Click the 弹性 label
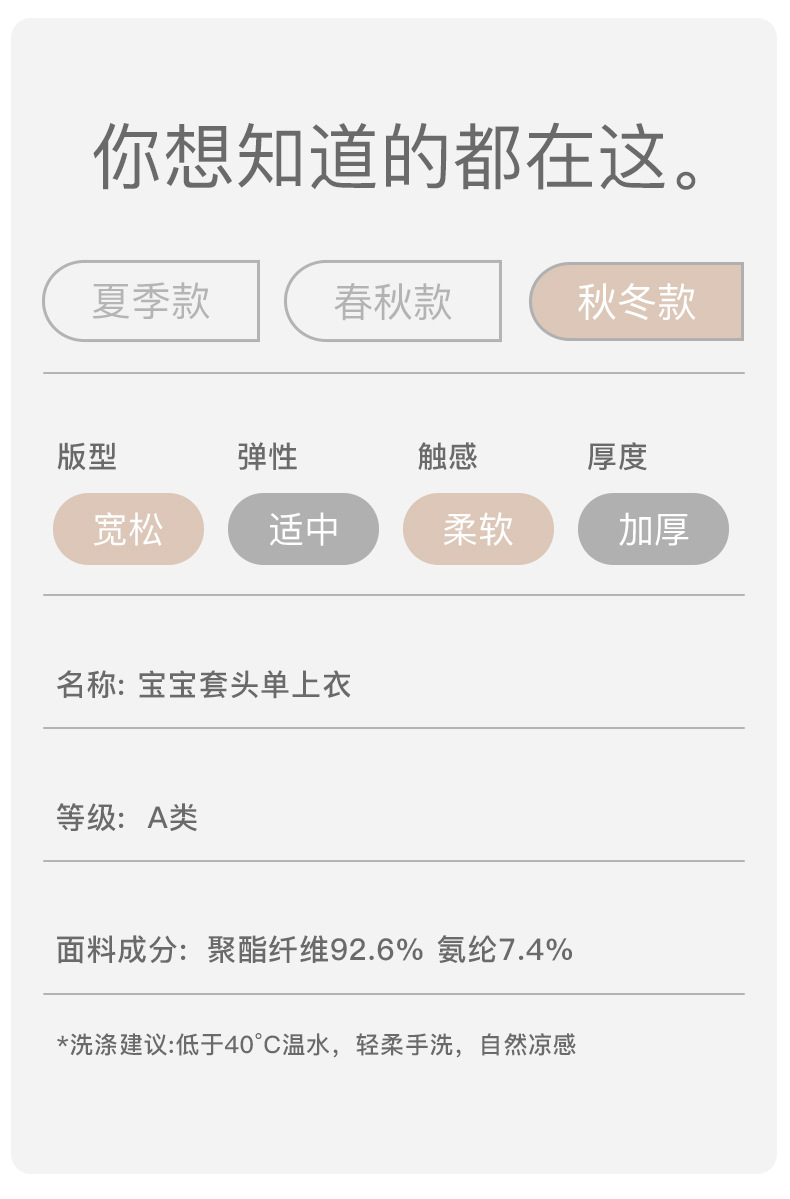 pyautogui.click(x=267, y=457)
